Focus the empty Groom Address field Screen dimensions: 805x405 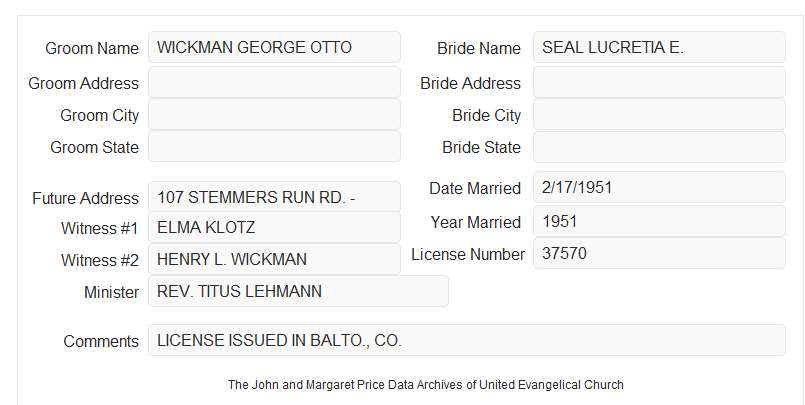point(274,82)
